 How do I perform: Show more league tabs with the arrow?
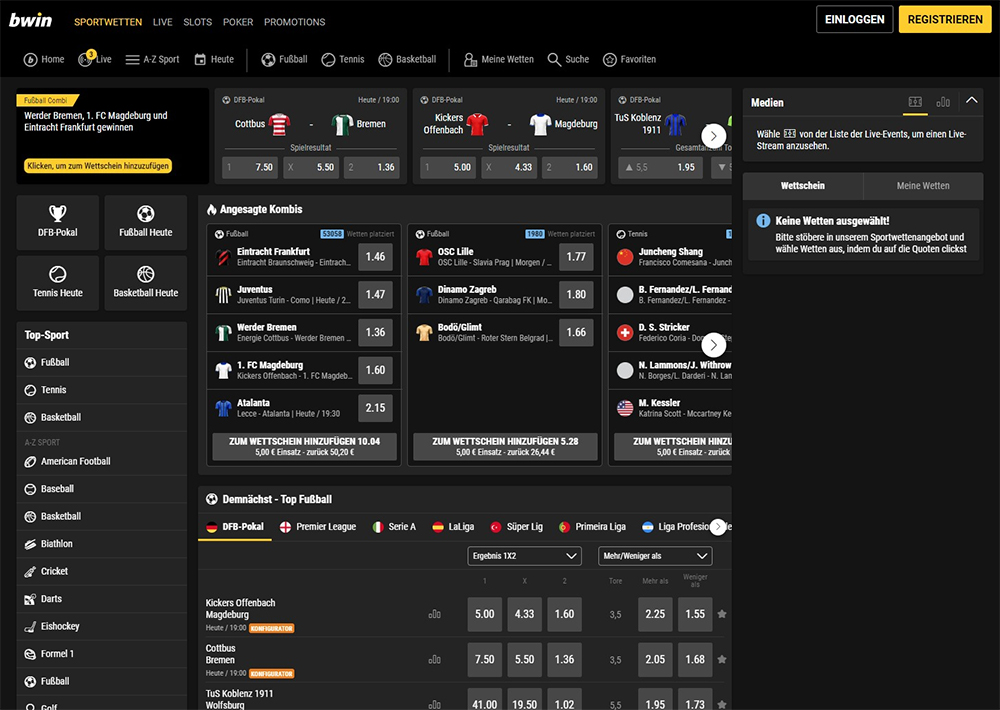(x=718, y=527)
